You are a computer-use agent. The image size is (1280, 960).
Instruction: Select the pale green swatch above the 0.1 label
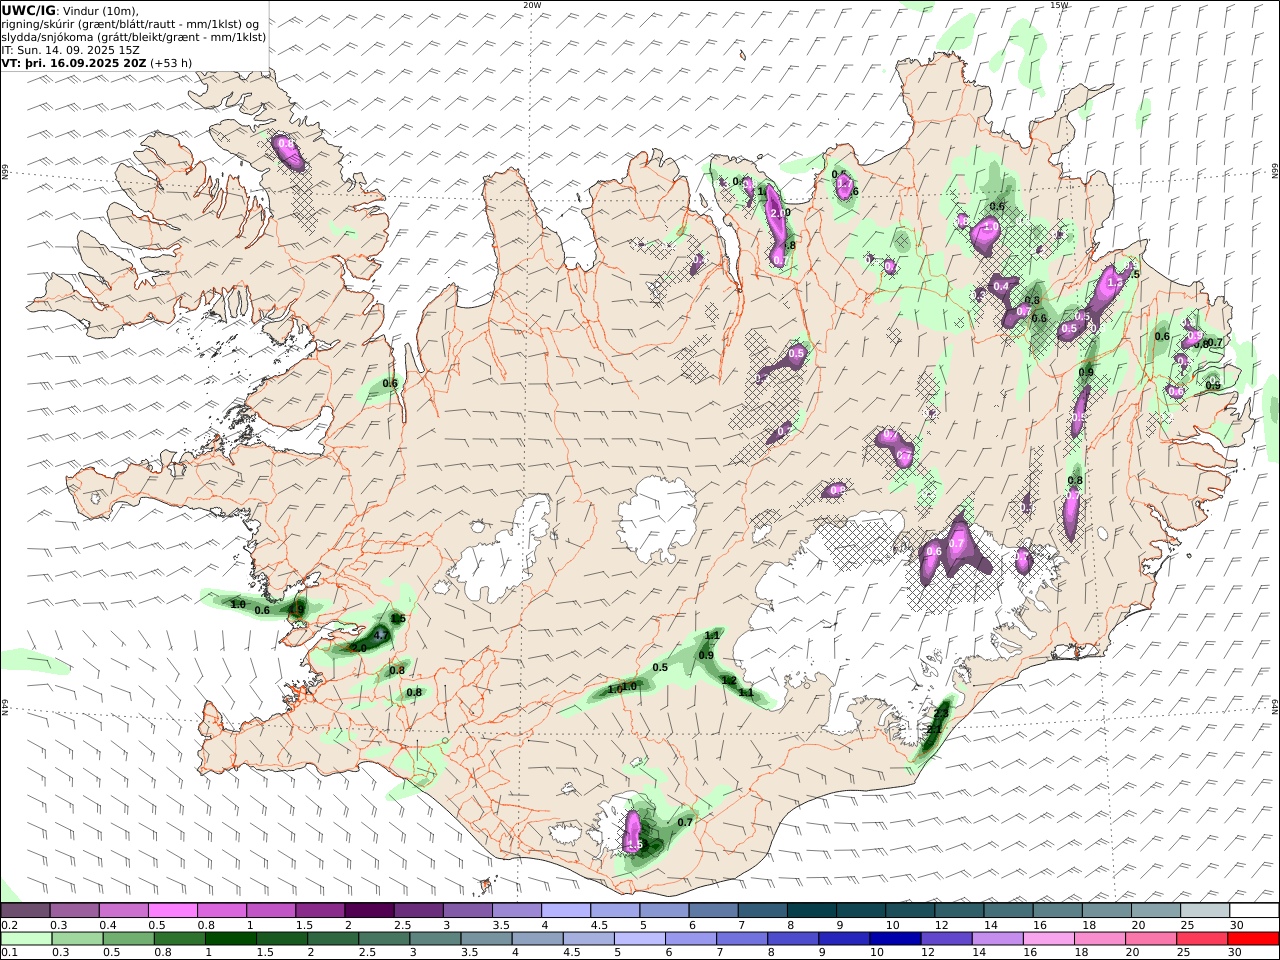click(26, 939)
